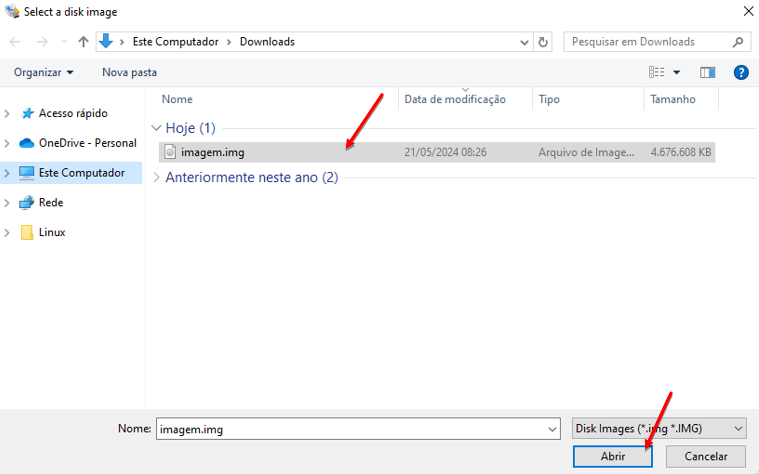
Task: Click the Back navigation arrow
Action: click(15, 42)
